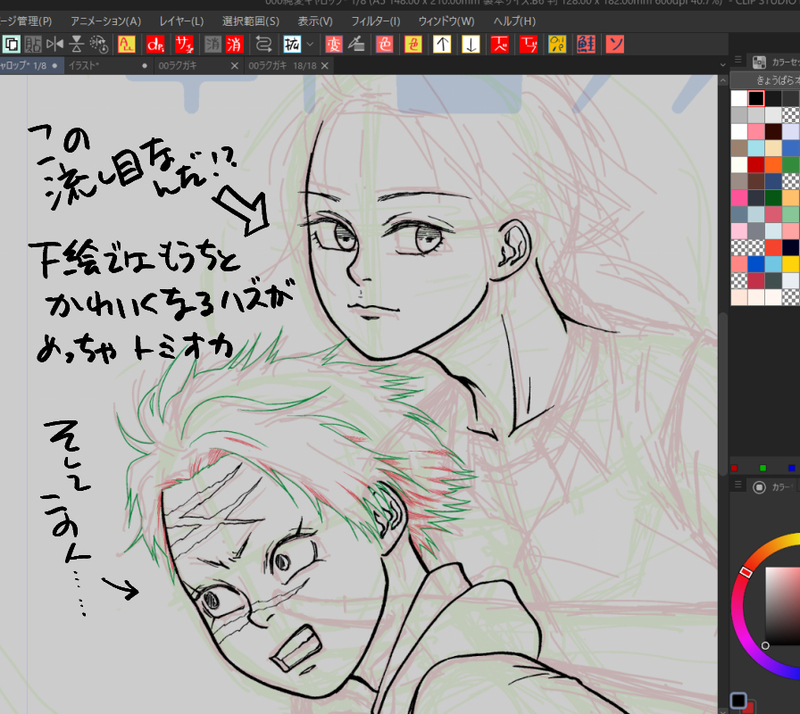Click the red 下ツ toolbar icon
Viewport: 800px width, 714px height.
pyautogui.click(x=529, y=44)
